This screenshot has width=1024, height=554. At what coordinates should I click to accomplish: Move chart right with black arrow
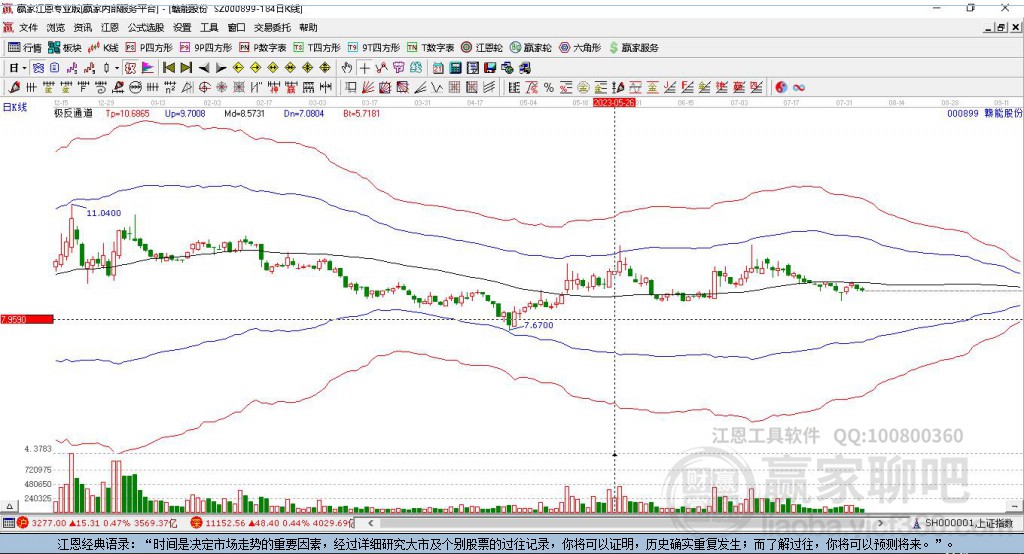coord(221,68)
